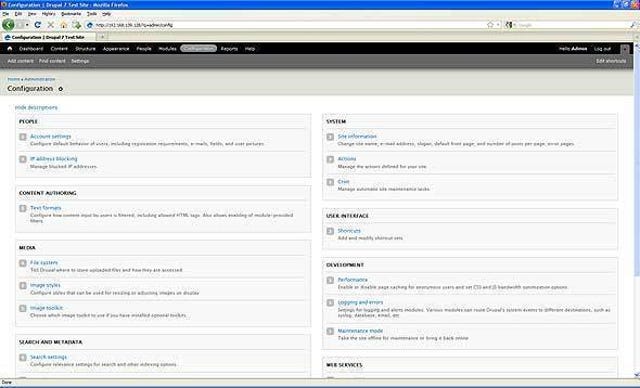
Task: Click icon next to Cron
Action: tap(330, 182)
